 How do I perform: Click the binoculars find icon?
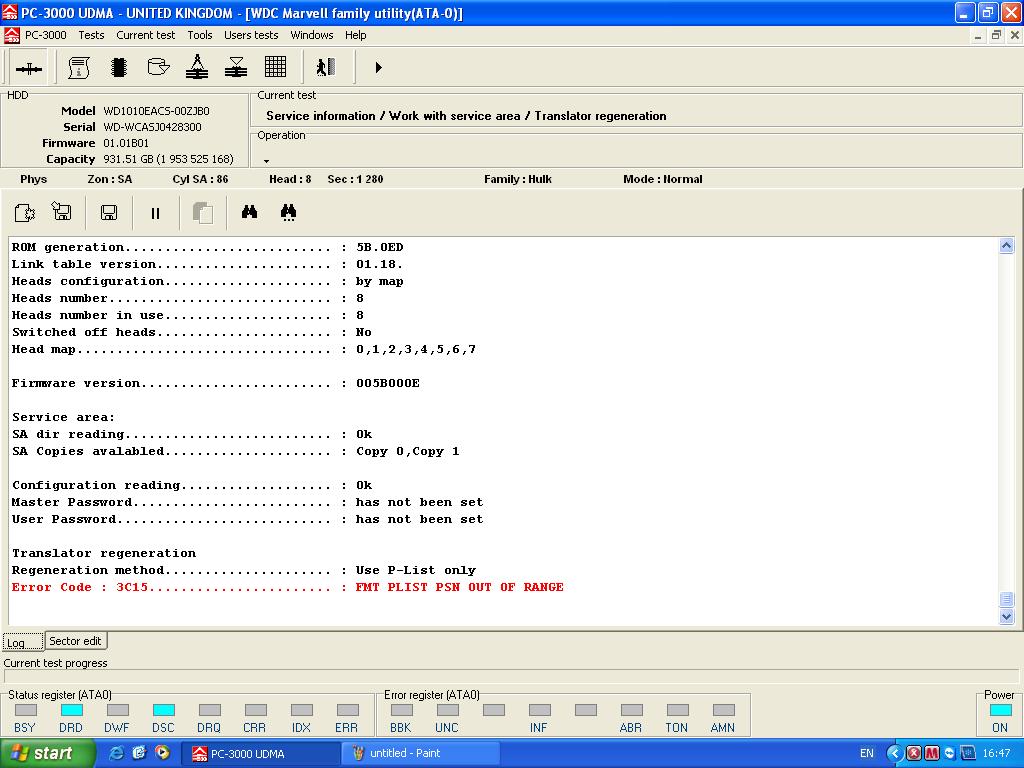[249, 212]
